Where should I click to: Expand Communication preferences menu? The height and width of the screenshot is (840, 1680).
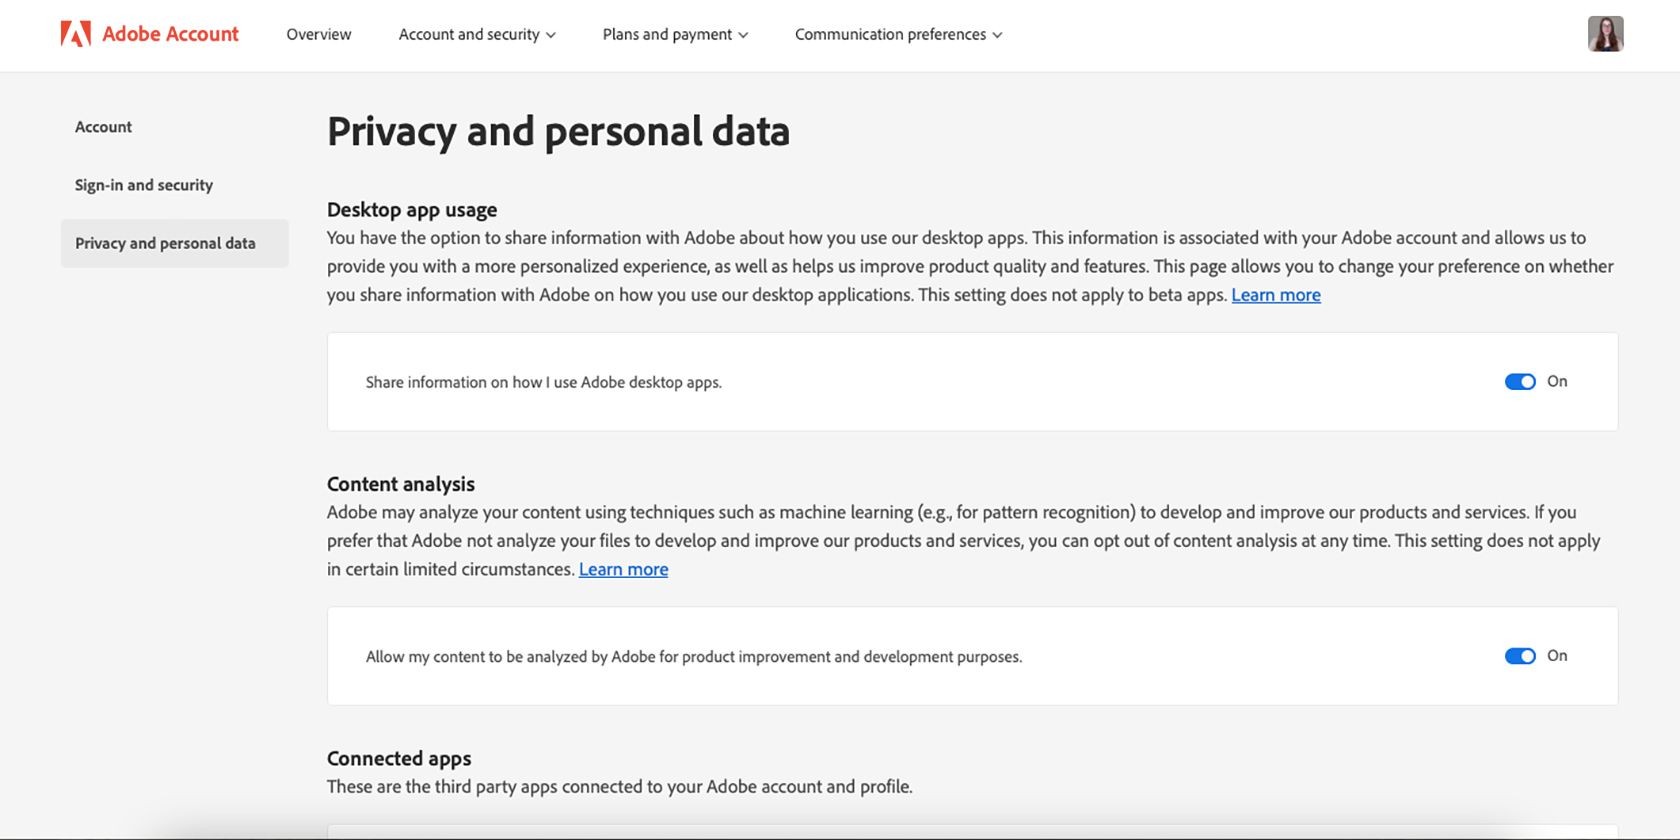(898, 34)
